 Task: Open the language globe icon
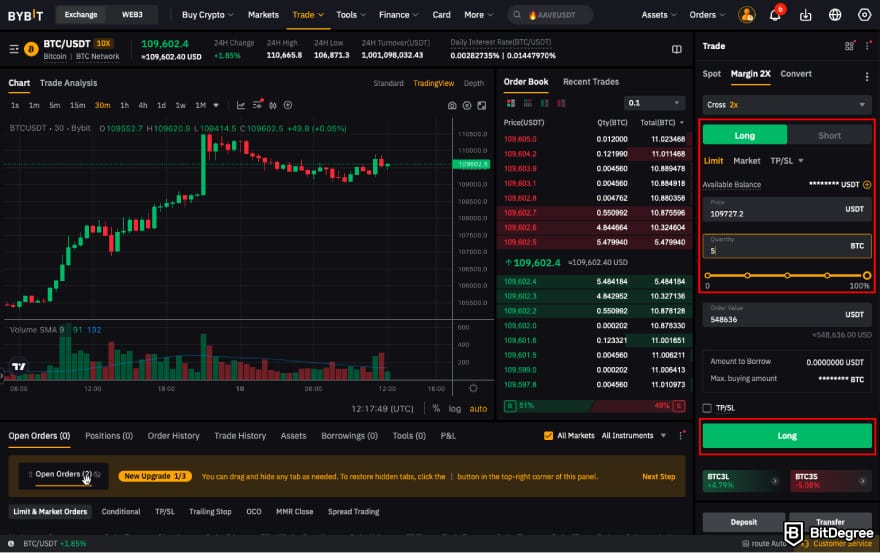tap(835, 15)
